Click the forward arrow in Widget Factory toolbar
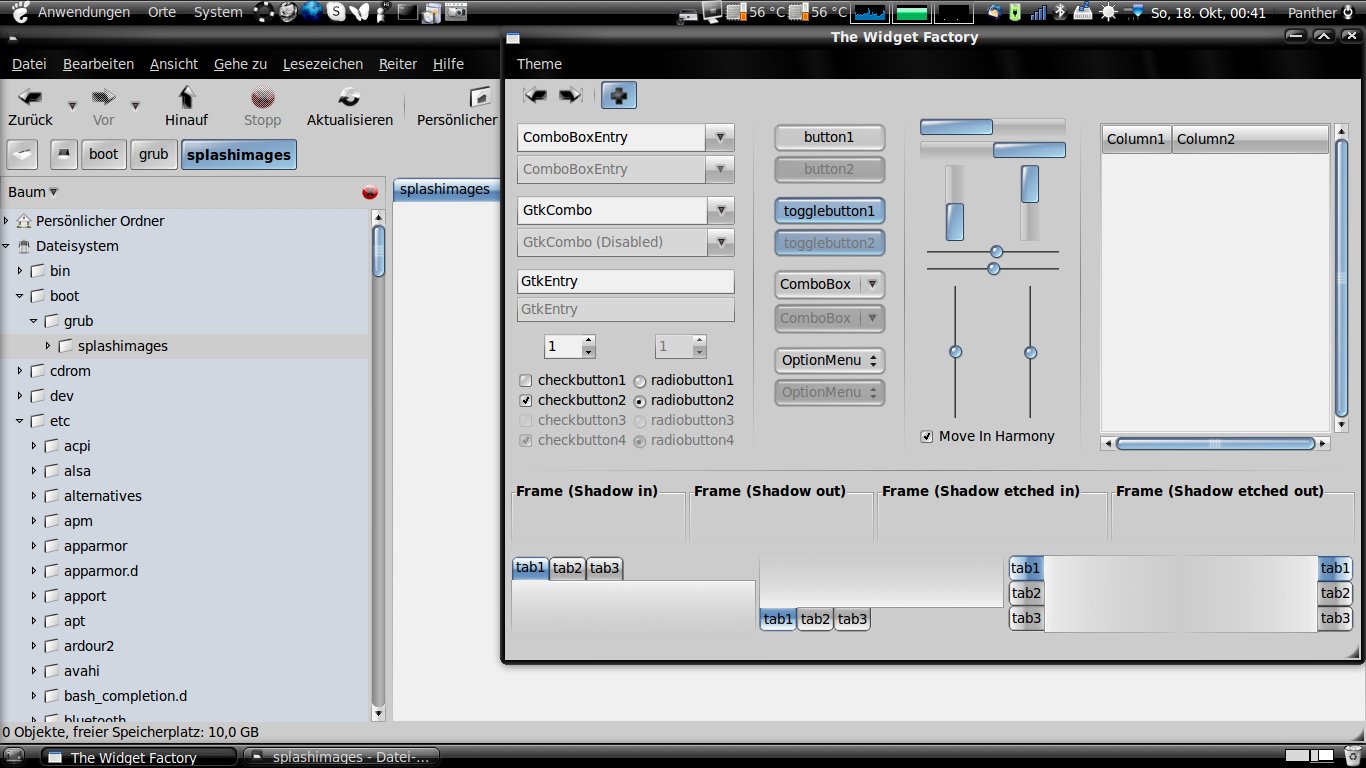 pos(570,95)
